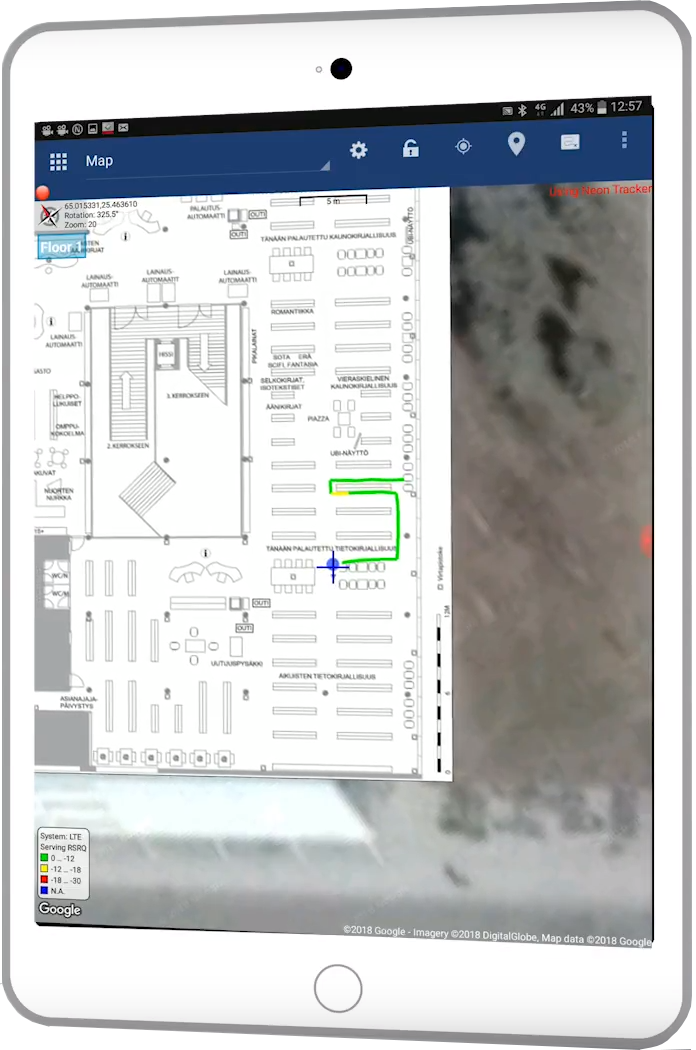Tap the green 0 to -12 swatch

(x=44, y=858)
